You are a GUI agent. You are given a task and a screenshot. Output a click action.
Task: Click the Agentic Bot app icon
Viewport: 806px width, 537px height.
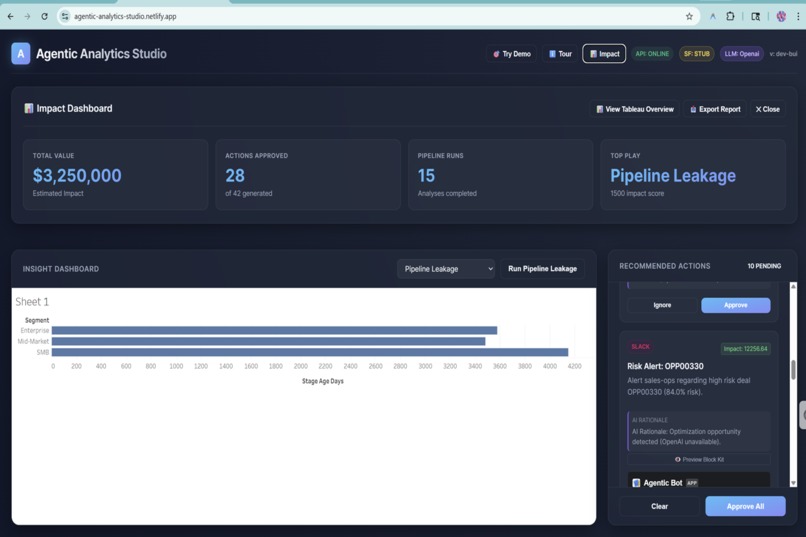tap(636, 483)
